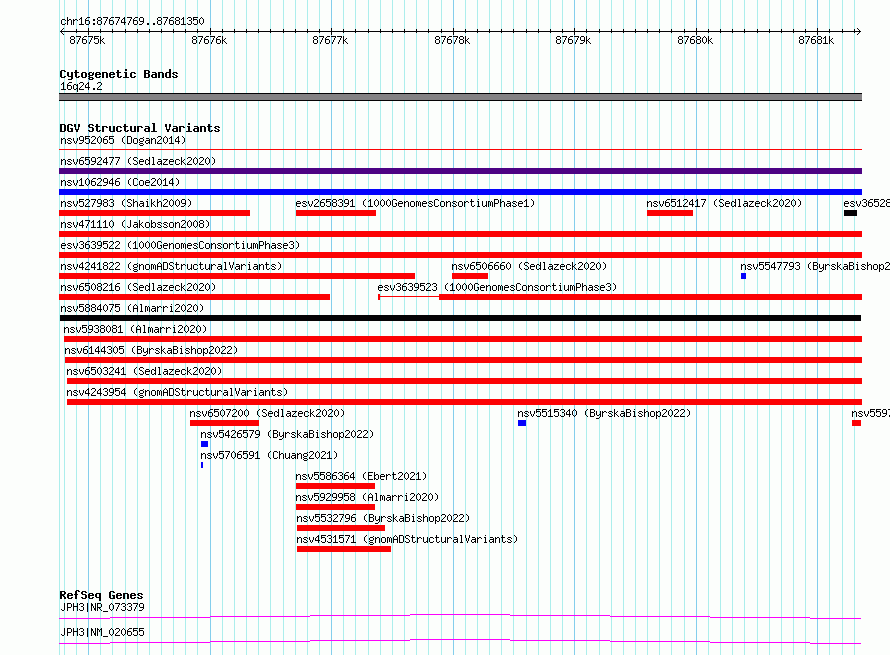Click the nsv5597 red block at right edge
The height and width of the screenshot is (655, 890).
click(x=856, y=423)
